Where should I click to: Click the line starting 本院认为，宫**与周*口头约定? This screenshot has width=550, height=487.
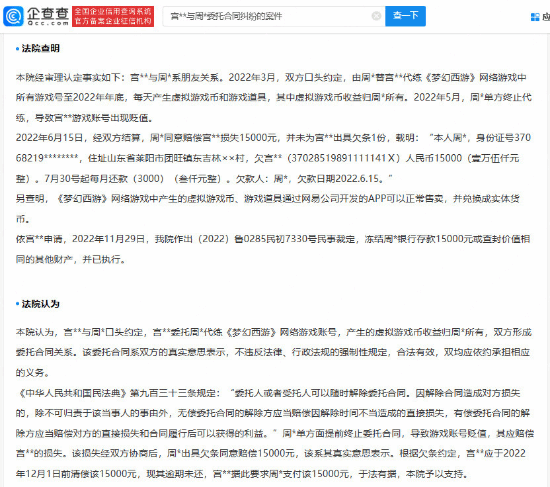(x=274, y=332)
